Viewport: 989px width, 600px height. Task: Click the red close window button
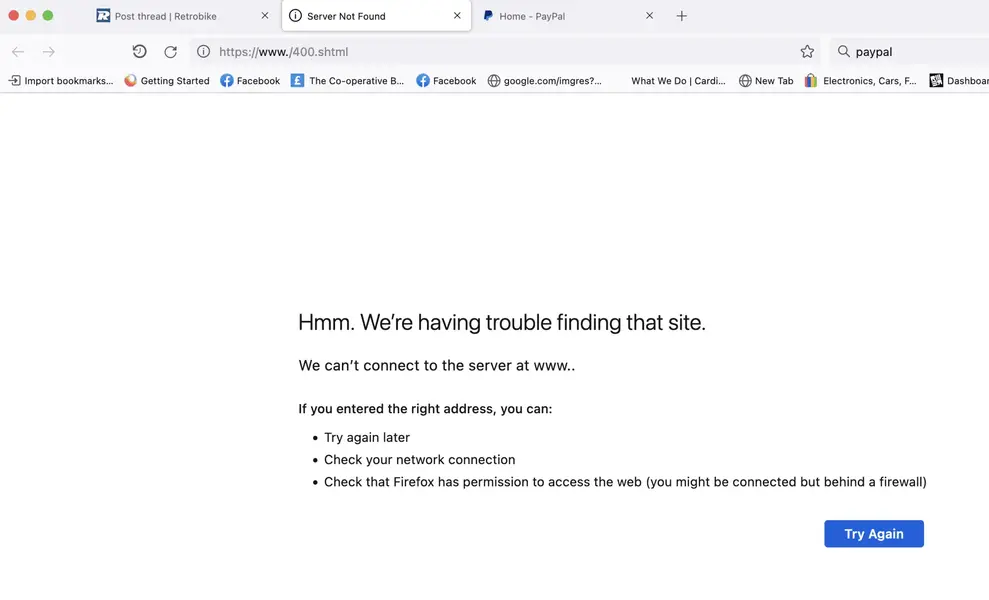(13, 15)
